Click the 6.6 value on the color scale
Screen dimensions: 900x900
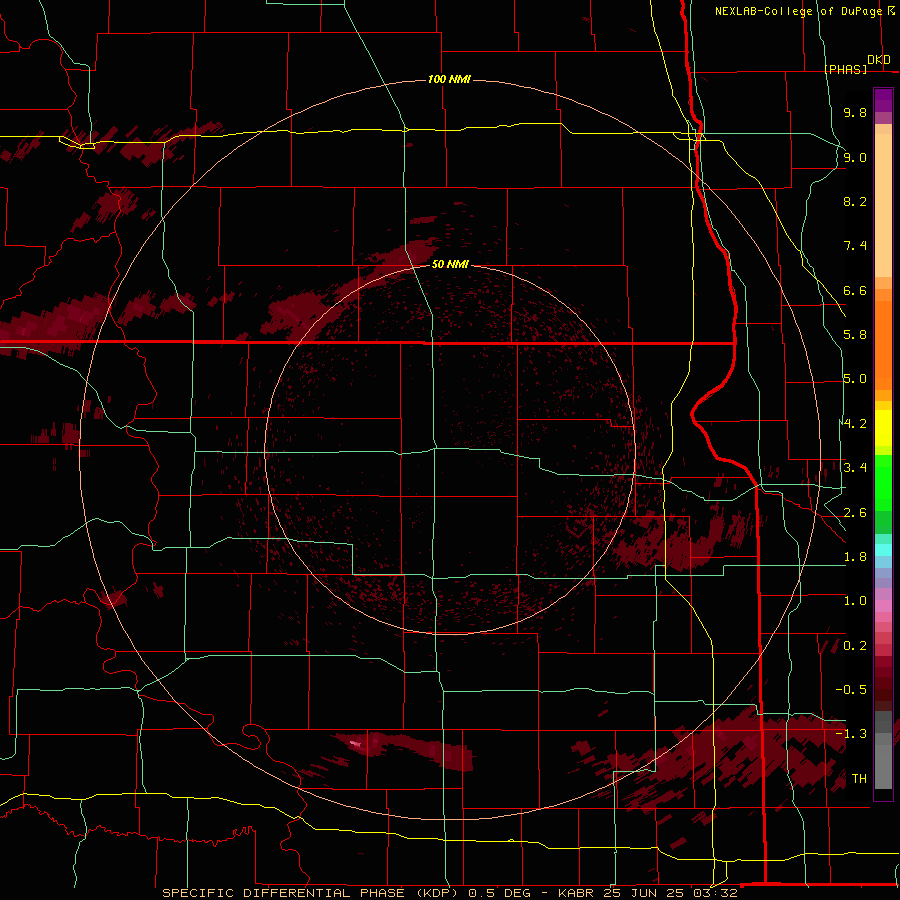point(855,290)
